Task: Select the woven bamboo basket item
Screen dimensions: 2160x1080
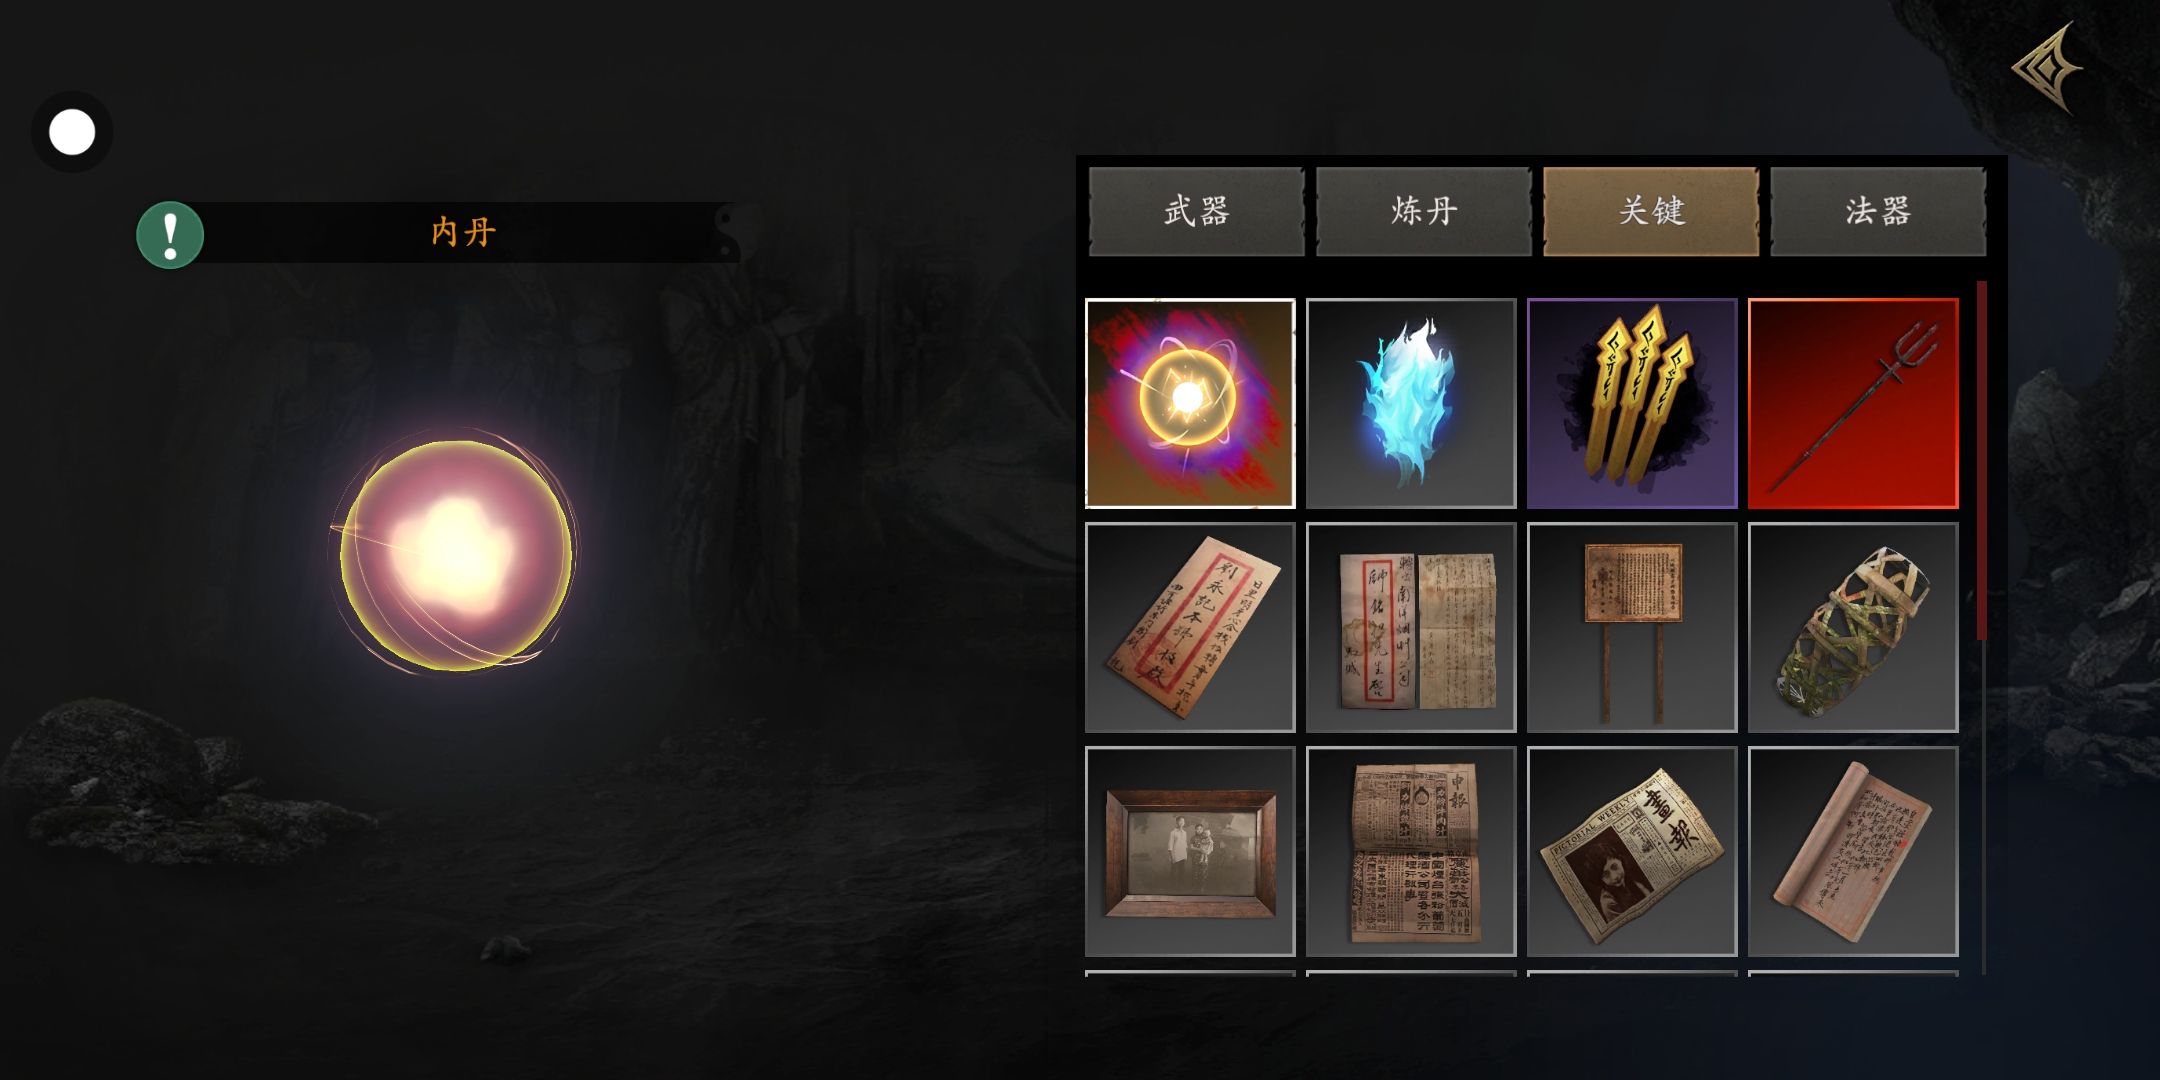Action: 1853,627
